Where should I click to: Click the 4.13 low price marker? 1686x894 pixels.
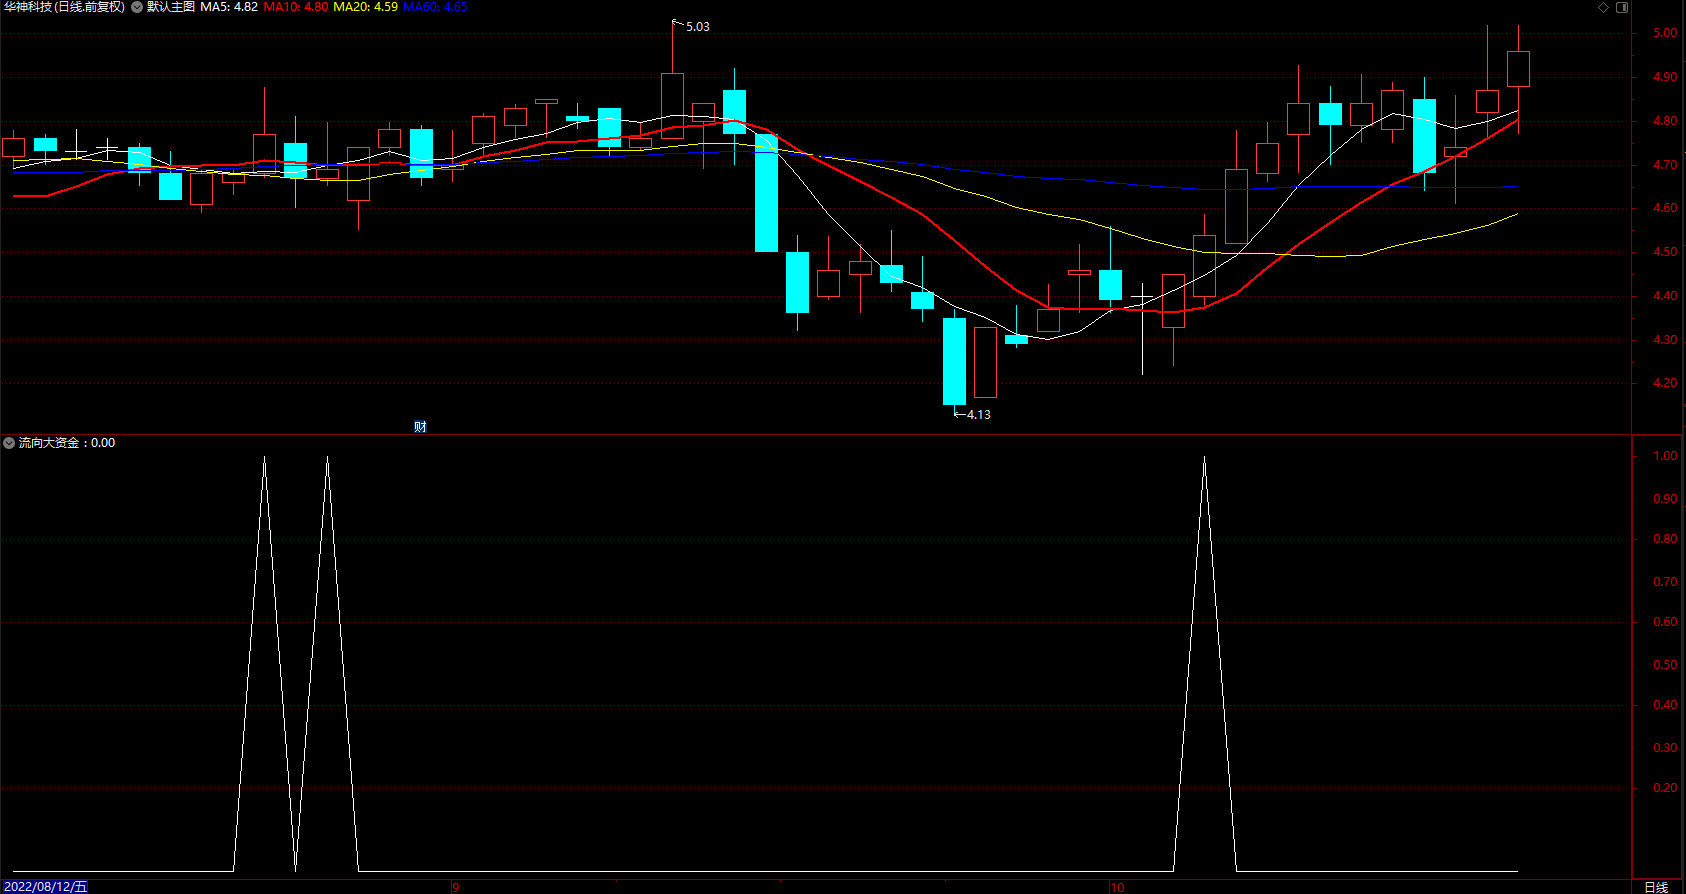click(x=978, y=414)
